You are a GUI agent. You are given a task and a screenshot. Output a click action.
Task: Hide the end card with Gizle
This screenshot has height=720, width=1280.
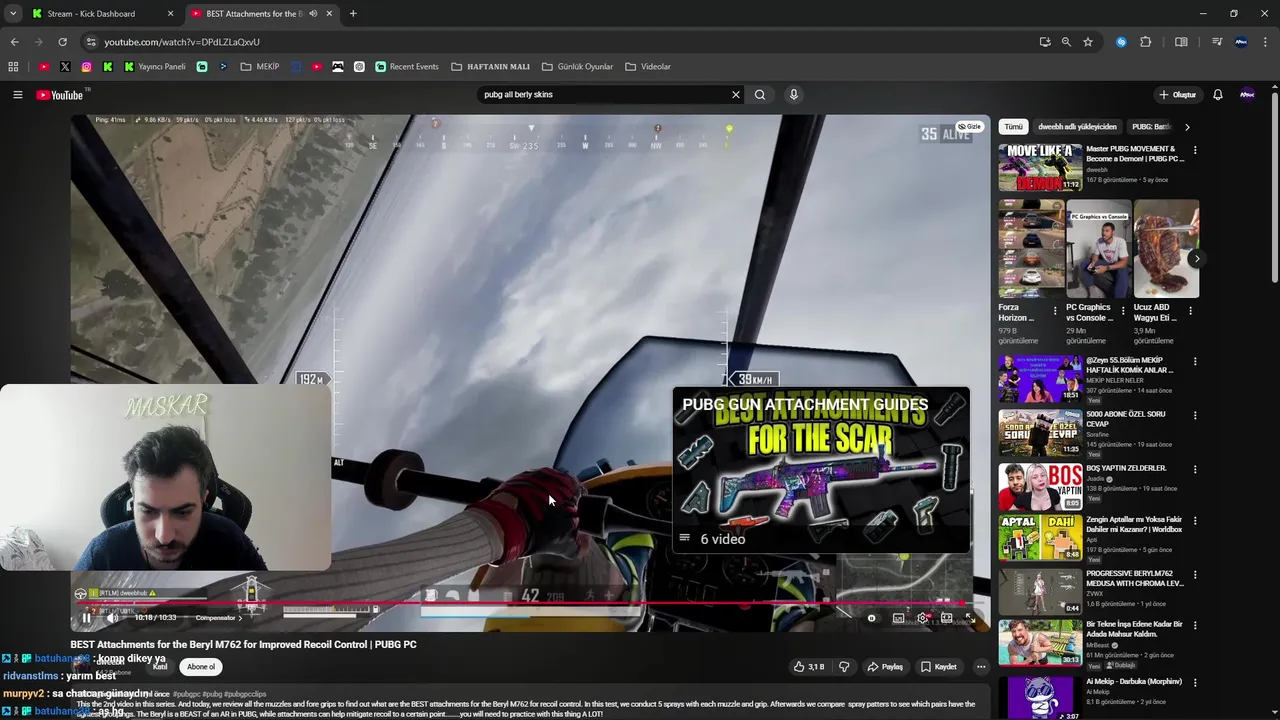970,127
